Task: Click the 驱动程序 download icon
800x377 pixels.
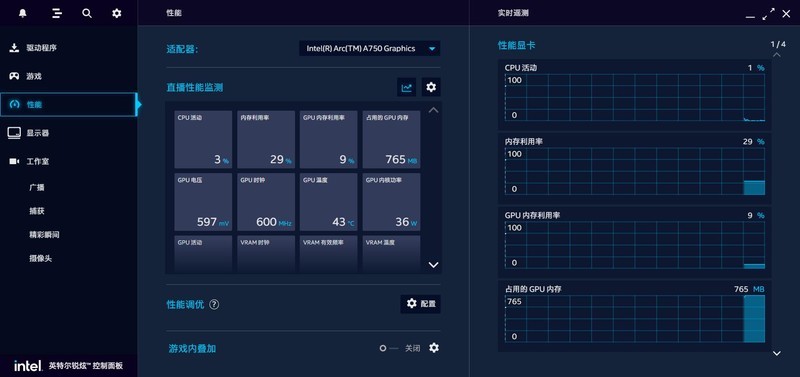Action: (14, 48)
